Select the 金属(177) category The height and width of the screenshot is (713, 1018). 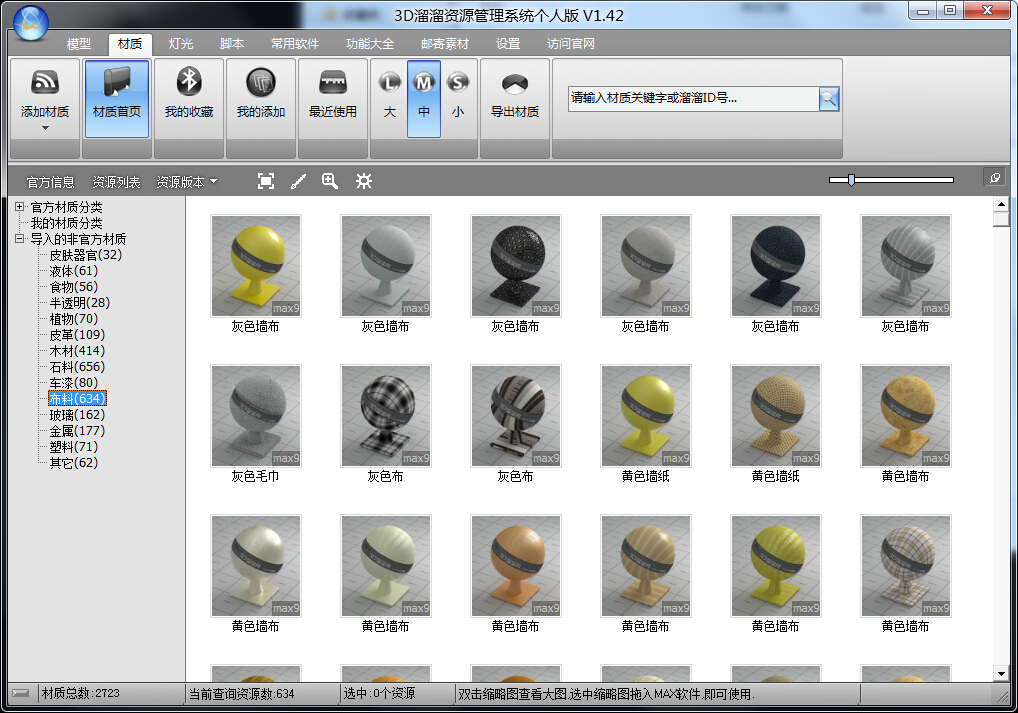tap(77, 431)
